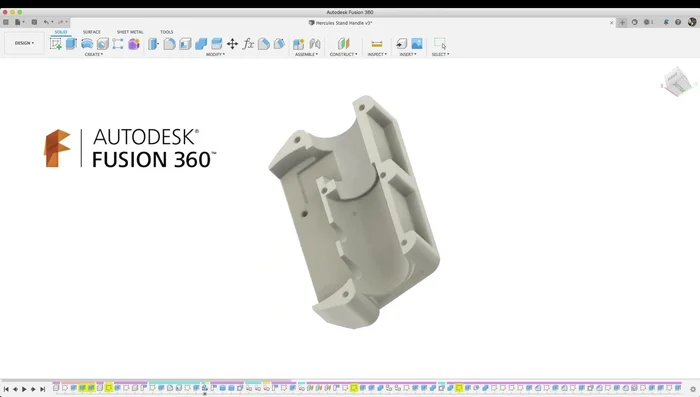Save the design with Save icon
The image size is (700, 397).
pyautogui.click(x=34, y=22)
